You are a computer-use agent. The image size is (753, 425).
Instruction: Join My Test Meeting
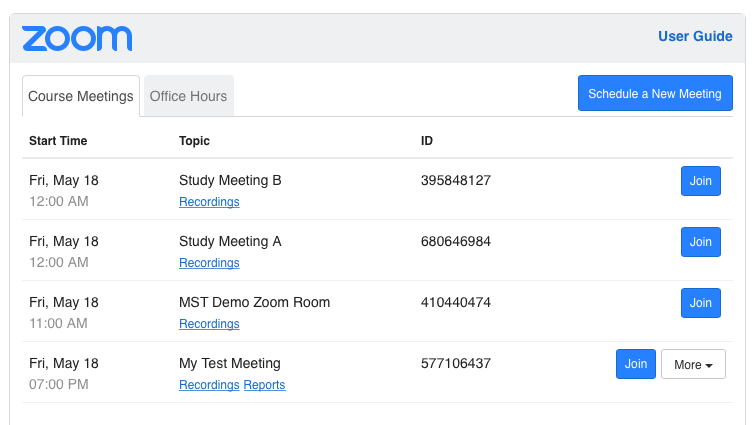click(635, 364)
